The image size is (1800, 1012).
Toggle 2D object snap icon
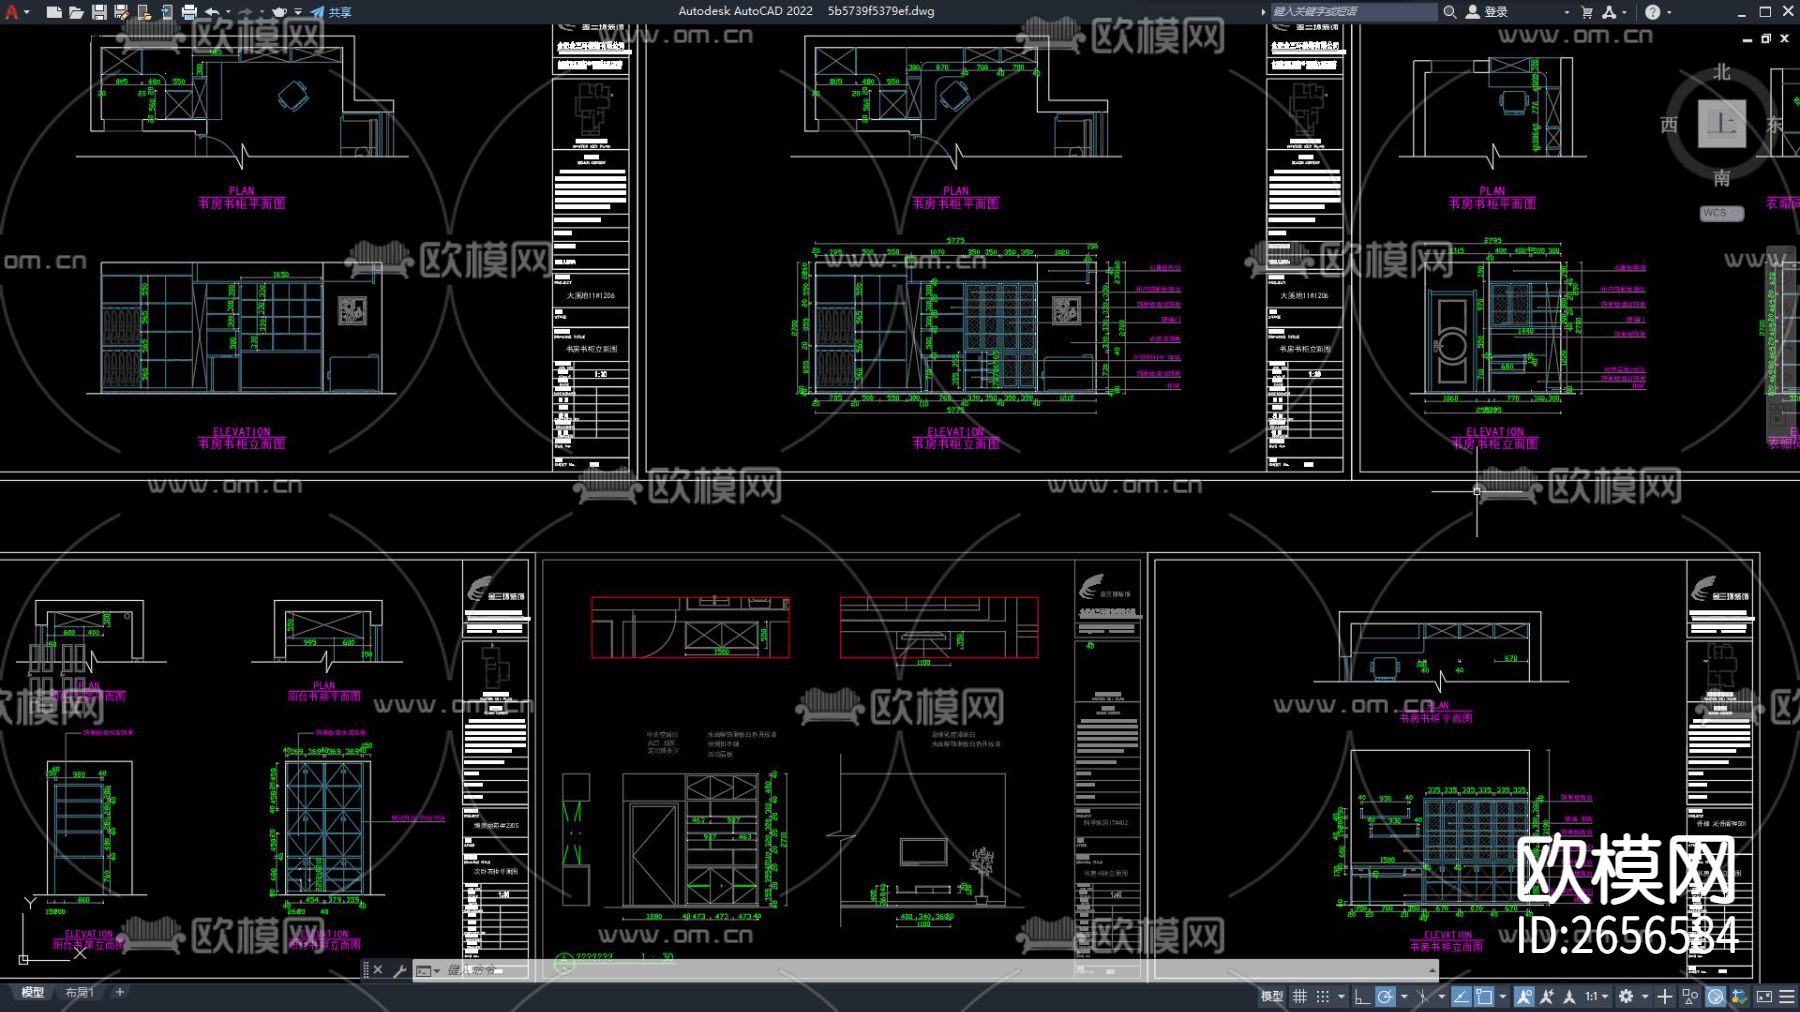coord(1485,996)
